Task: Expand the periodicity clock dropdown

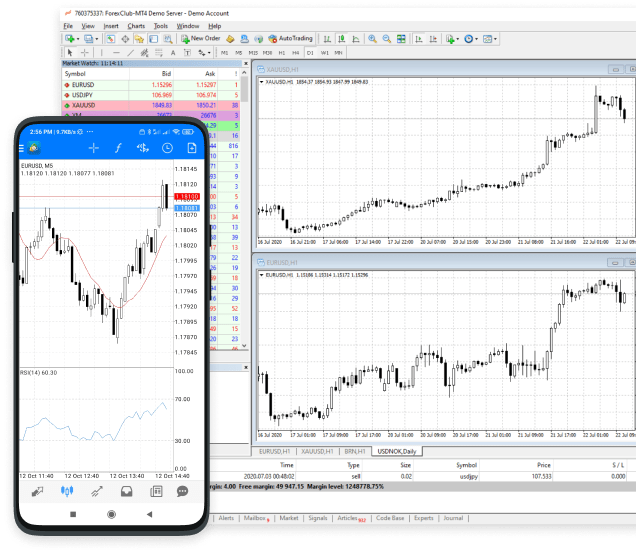Action: click(x=476, y=38)
